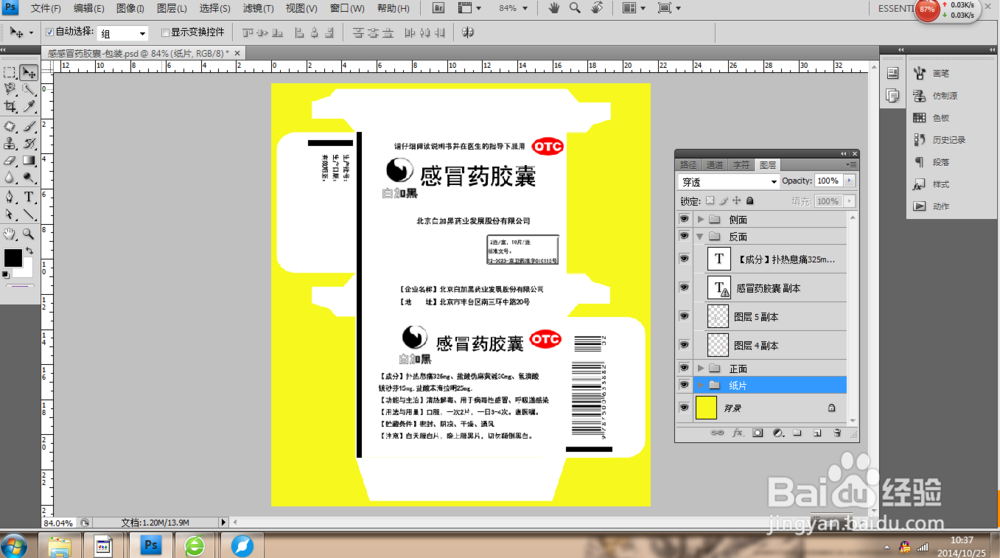Expand the 纸片 layer group
The image size is (1000, 558).
click(700, 385)
